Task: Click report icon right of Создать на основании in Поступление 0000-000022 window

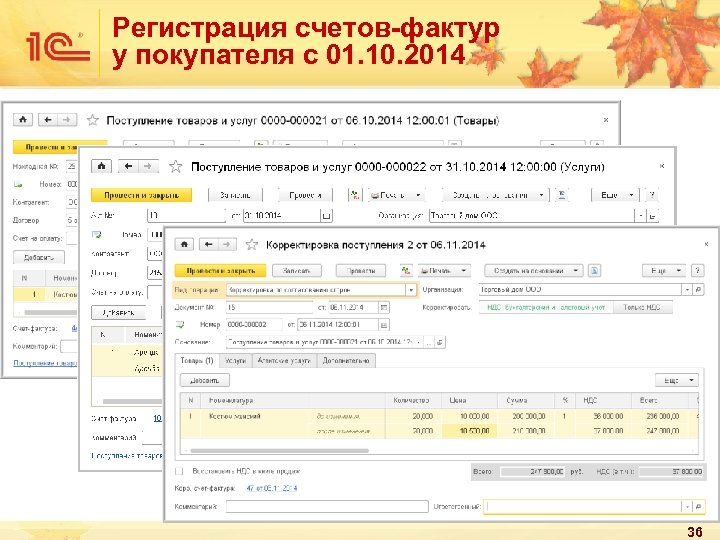Action: pos(561,195)
